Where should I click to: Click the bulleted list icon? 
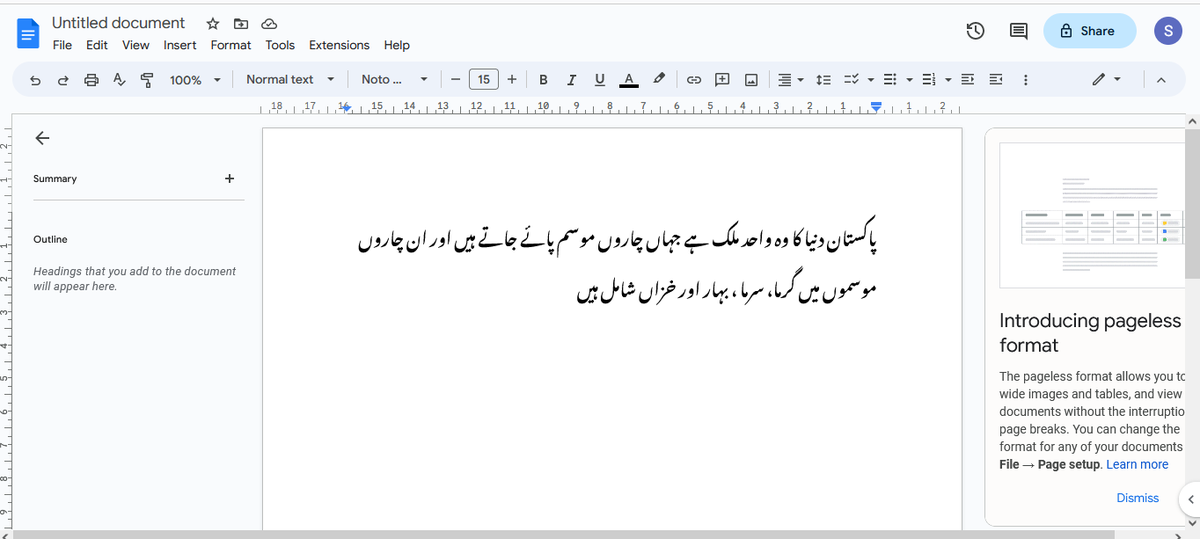pyautogui.click(x=892, y=80)
